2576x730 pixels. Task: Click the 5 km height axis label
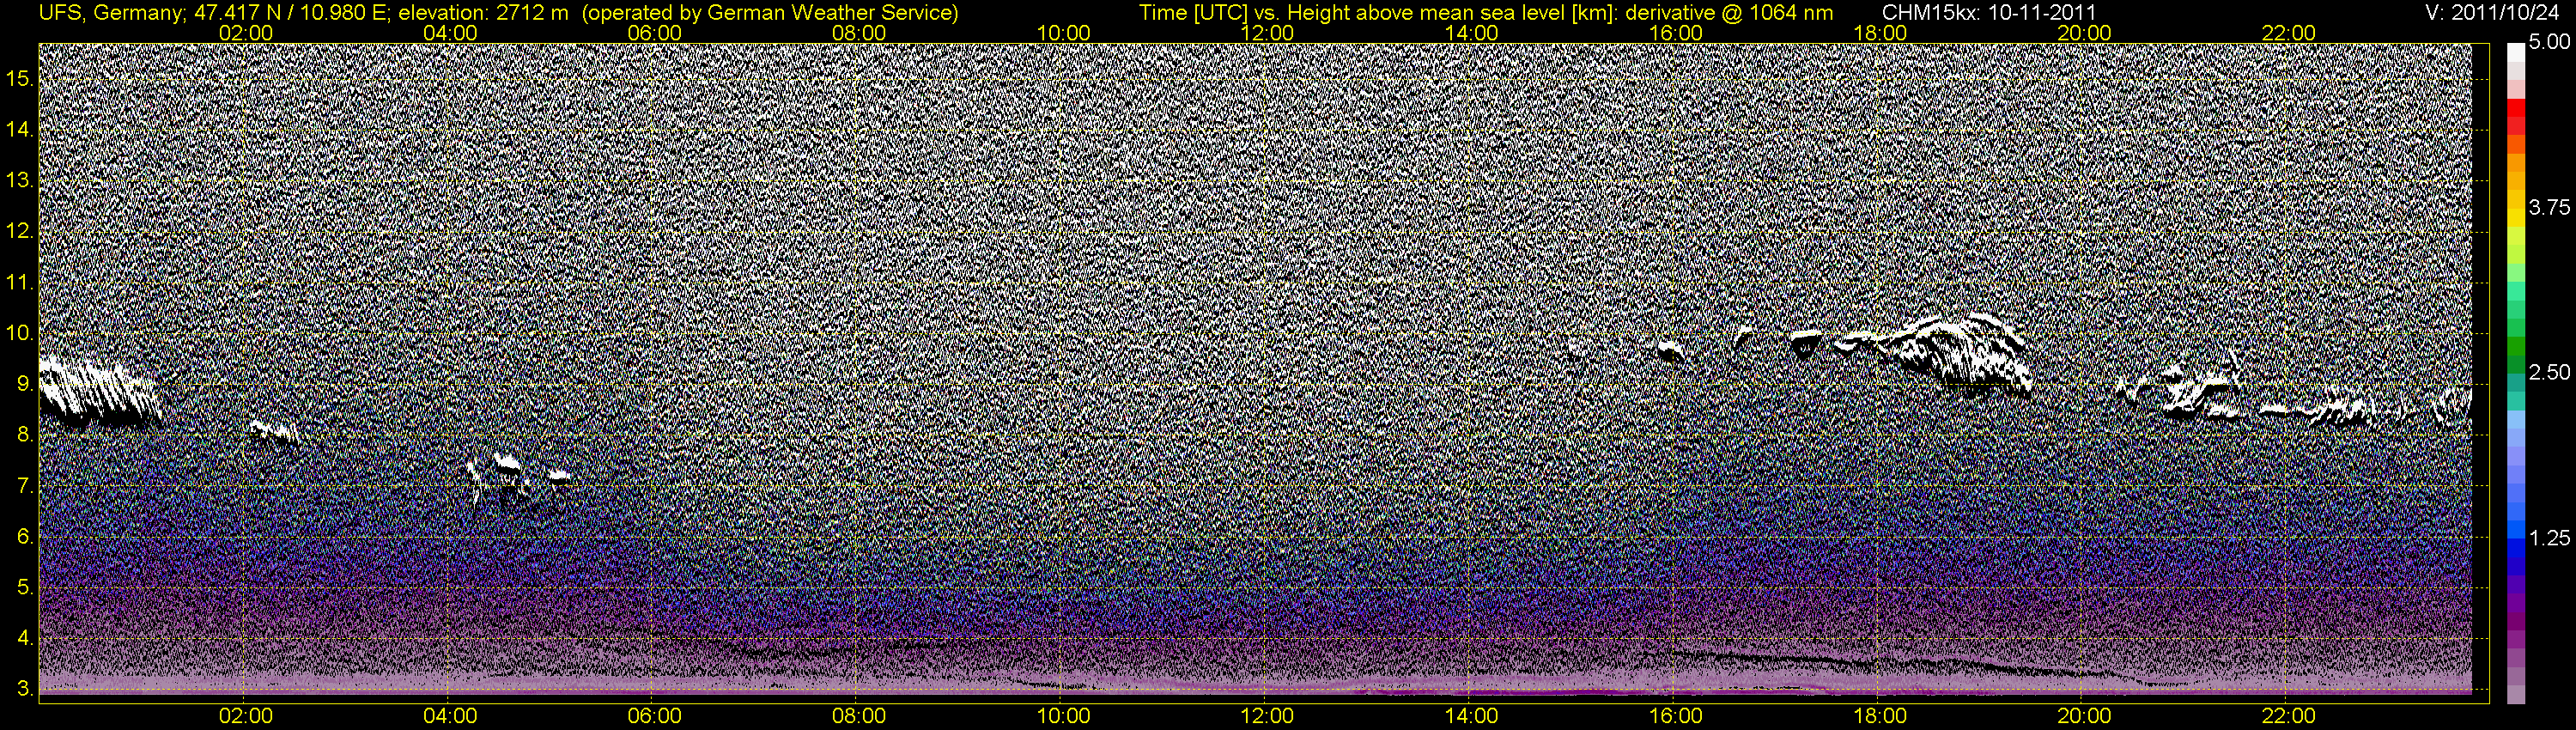point(24,588)
